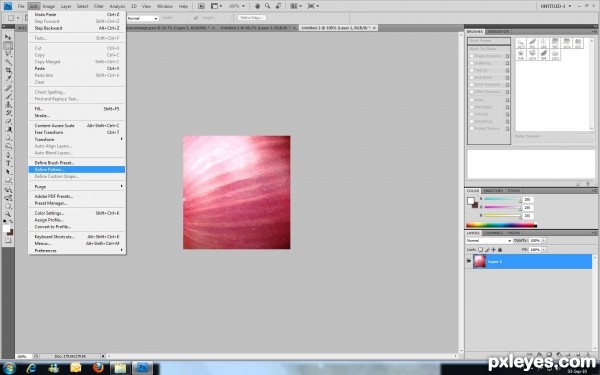Click Firefox icon in taskbar
Image resolution: width=600 pixels, height=375 pixels.
click(x=98, y=368)
